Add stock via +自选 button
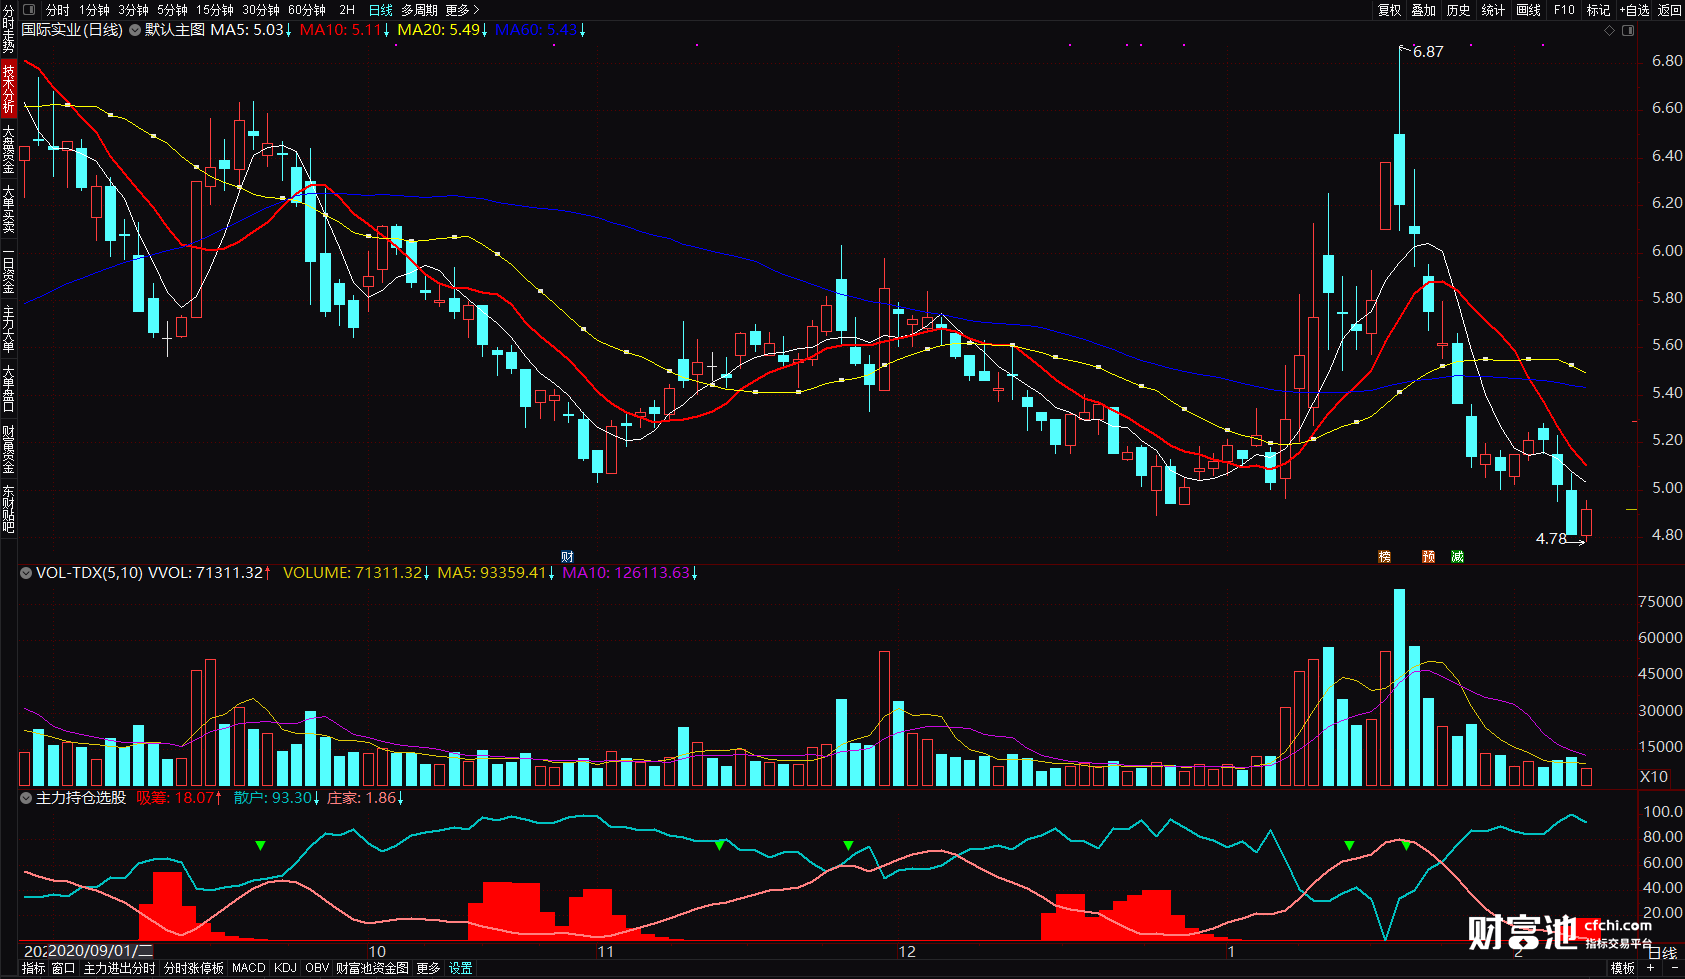This screenshot has height=979, width=1685. pos(1634,10)
